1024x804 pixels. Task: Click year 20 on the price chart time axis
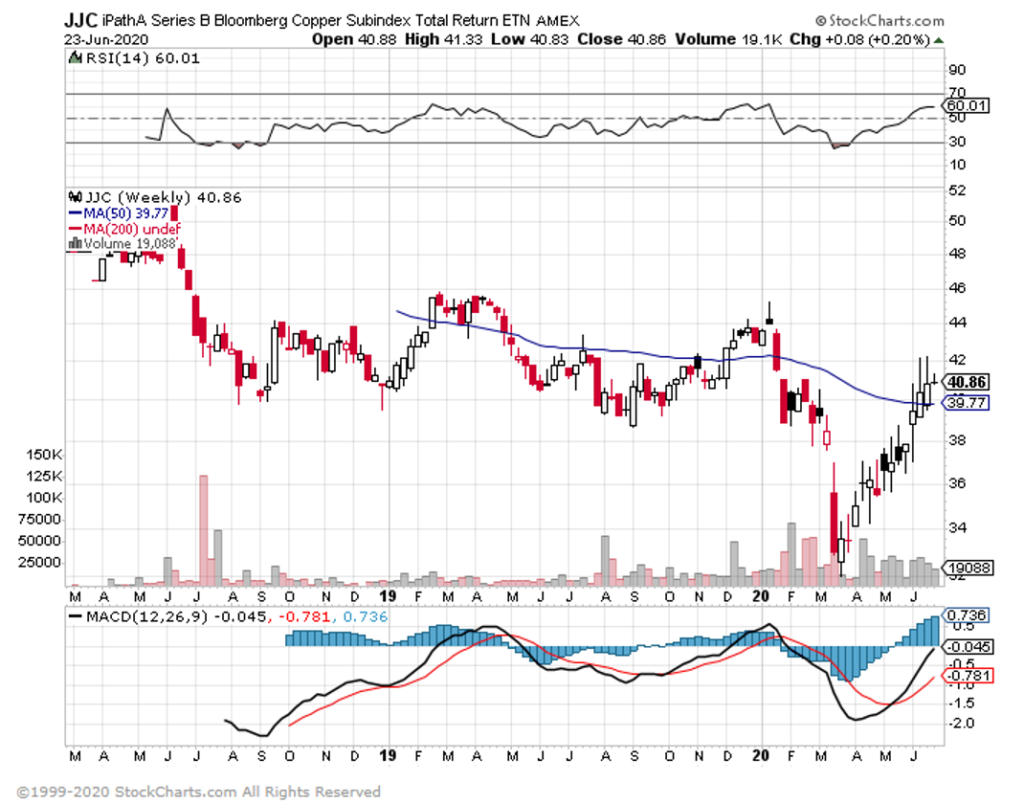click(x=760, y=596)
